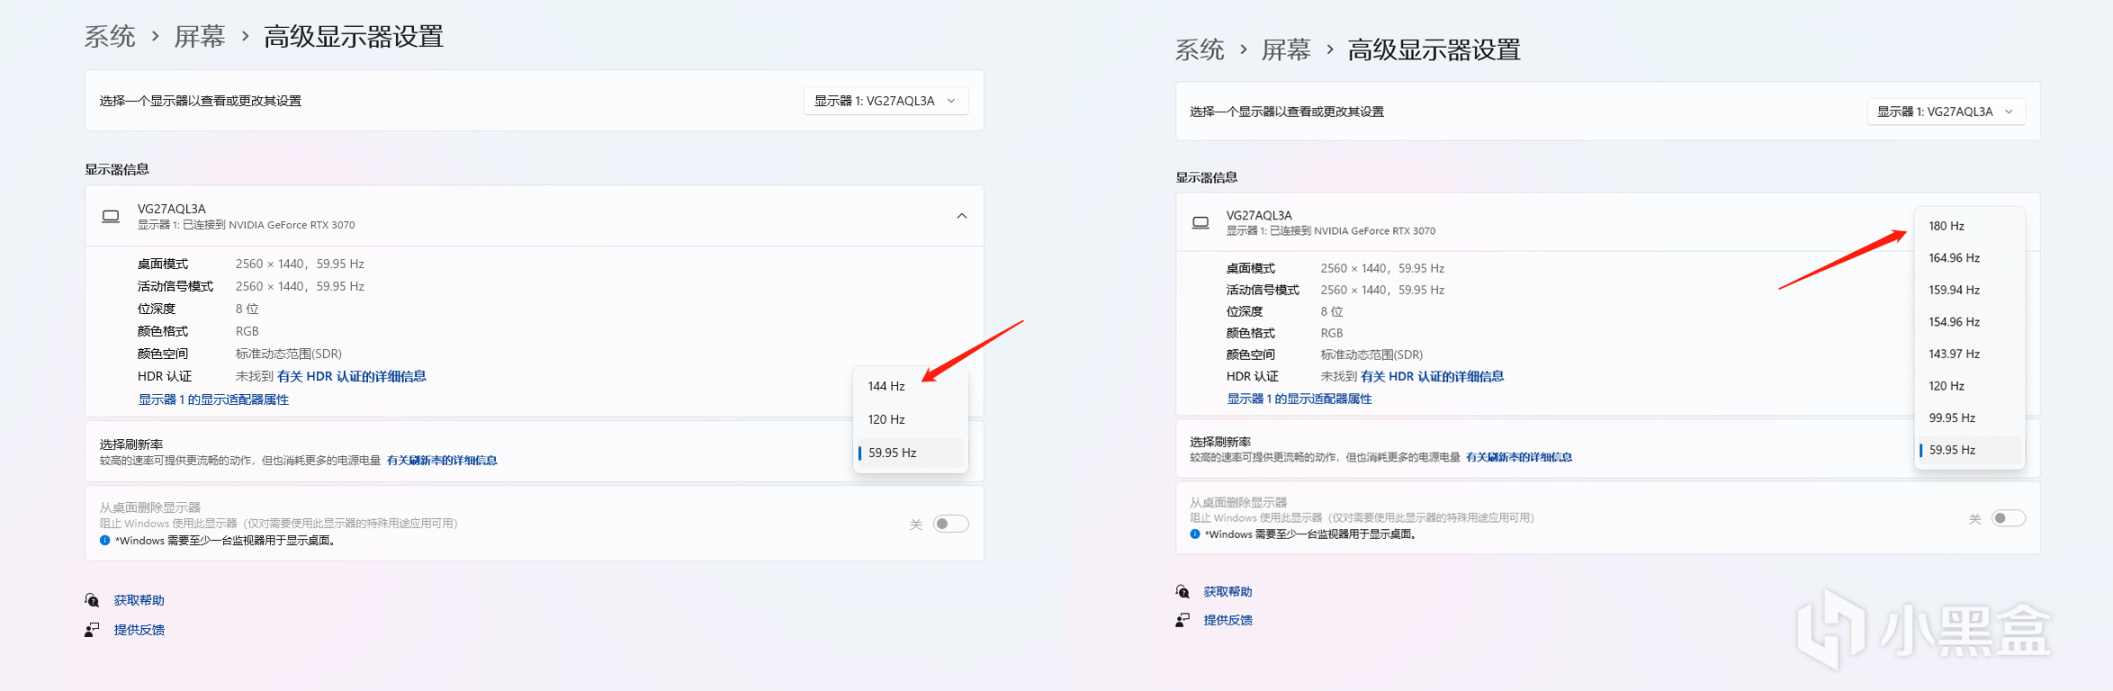Click left VG27AQL3A monitor icon
The height and width of the screenshot is (691, 2113).
111,216
